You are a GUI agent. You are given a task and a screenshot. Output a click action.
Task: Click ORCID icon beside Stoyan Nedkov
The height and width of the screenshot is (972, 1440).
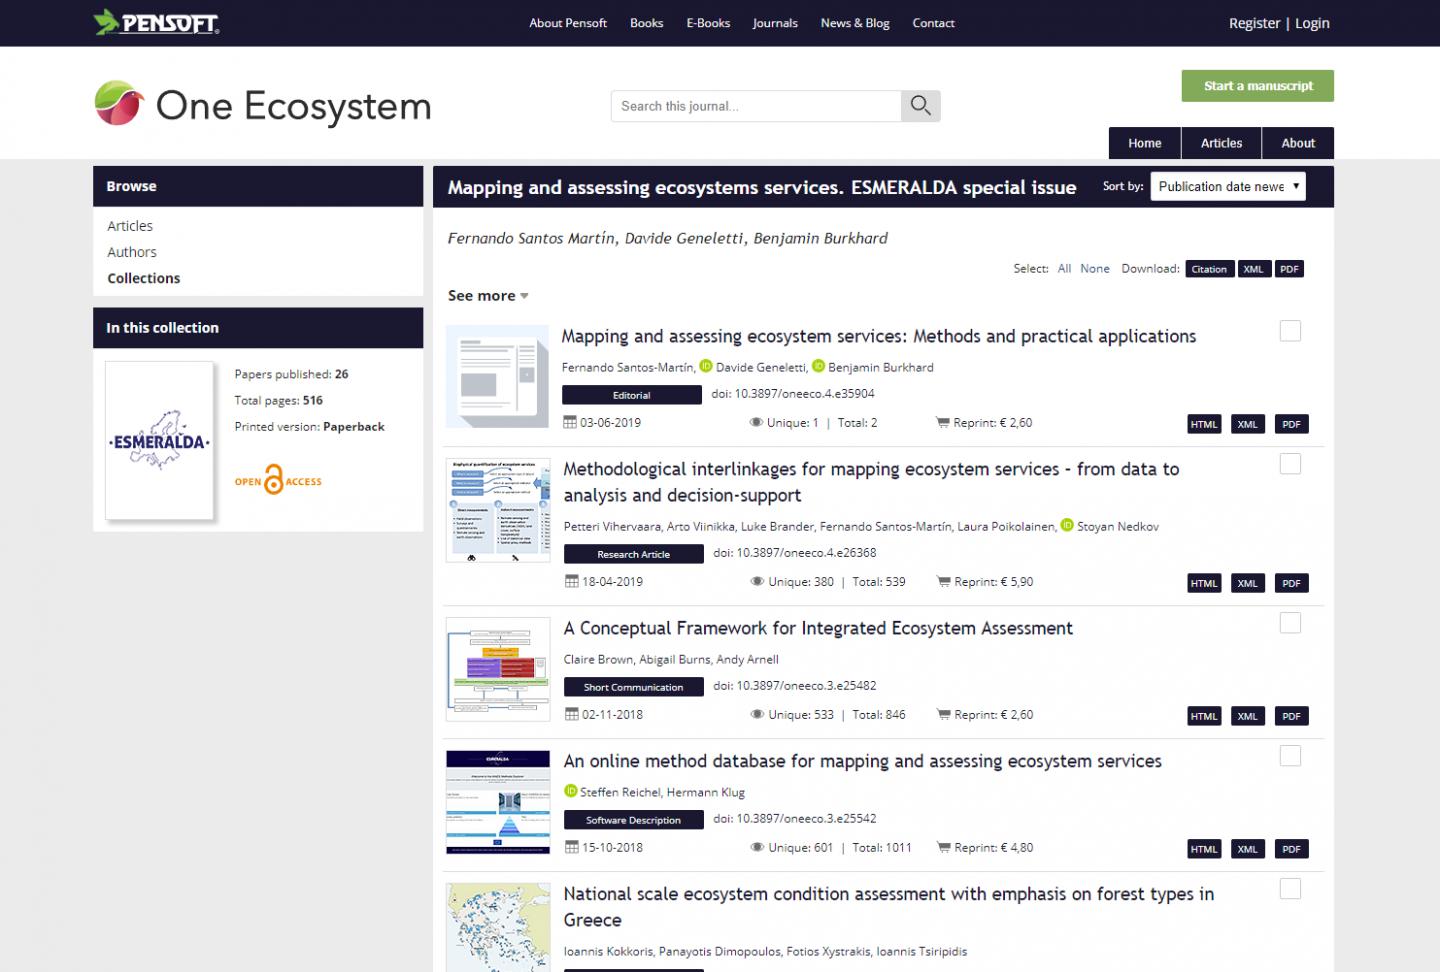[x=1067, y=525]
